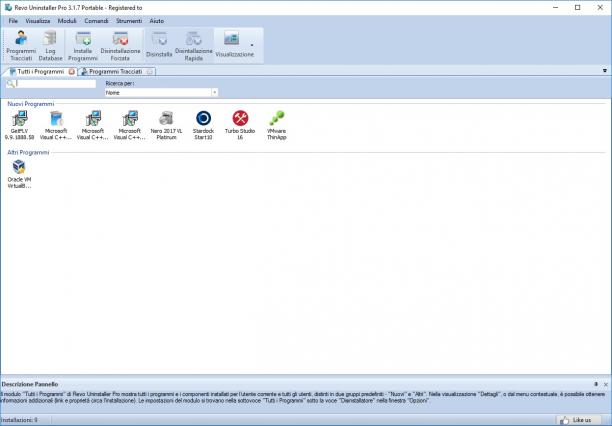Open the tab list arrow at far right

[605, 71]
